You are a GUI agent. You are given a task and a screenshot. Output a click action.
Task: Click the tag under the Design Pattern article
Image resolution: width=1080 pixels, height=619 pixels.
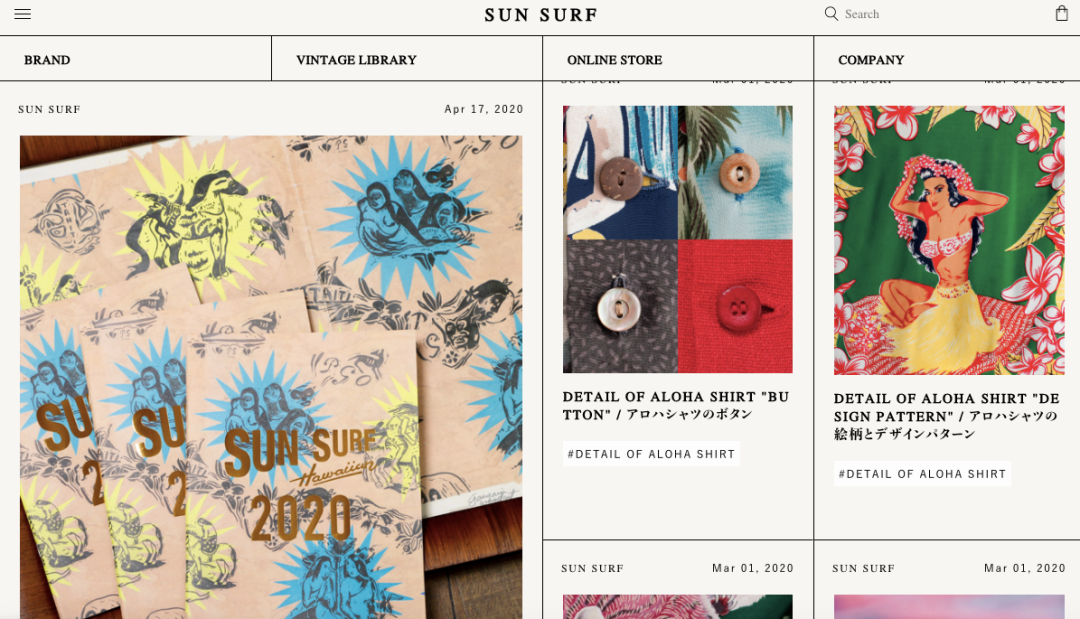click(x=922, y=474)
